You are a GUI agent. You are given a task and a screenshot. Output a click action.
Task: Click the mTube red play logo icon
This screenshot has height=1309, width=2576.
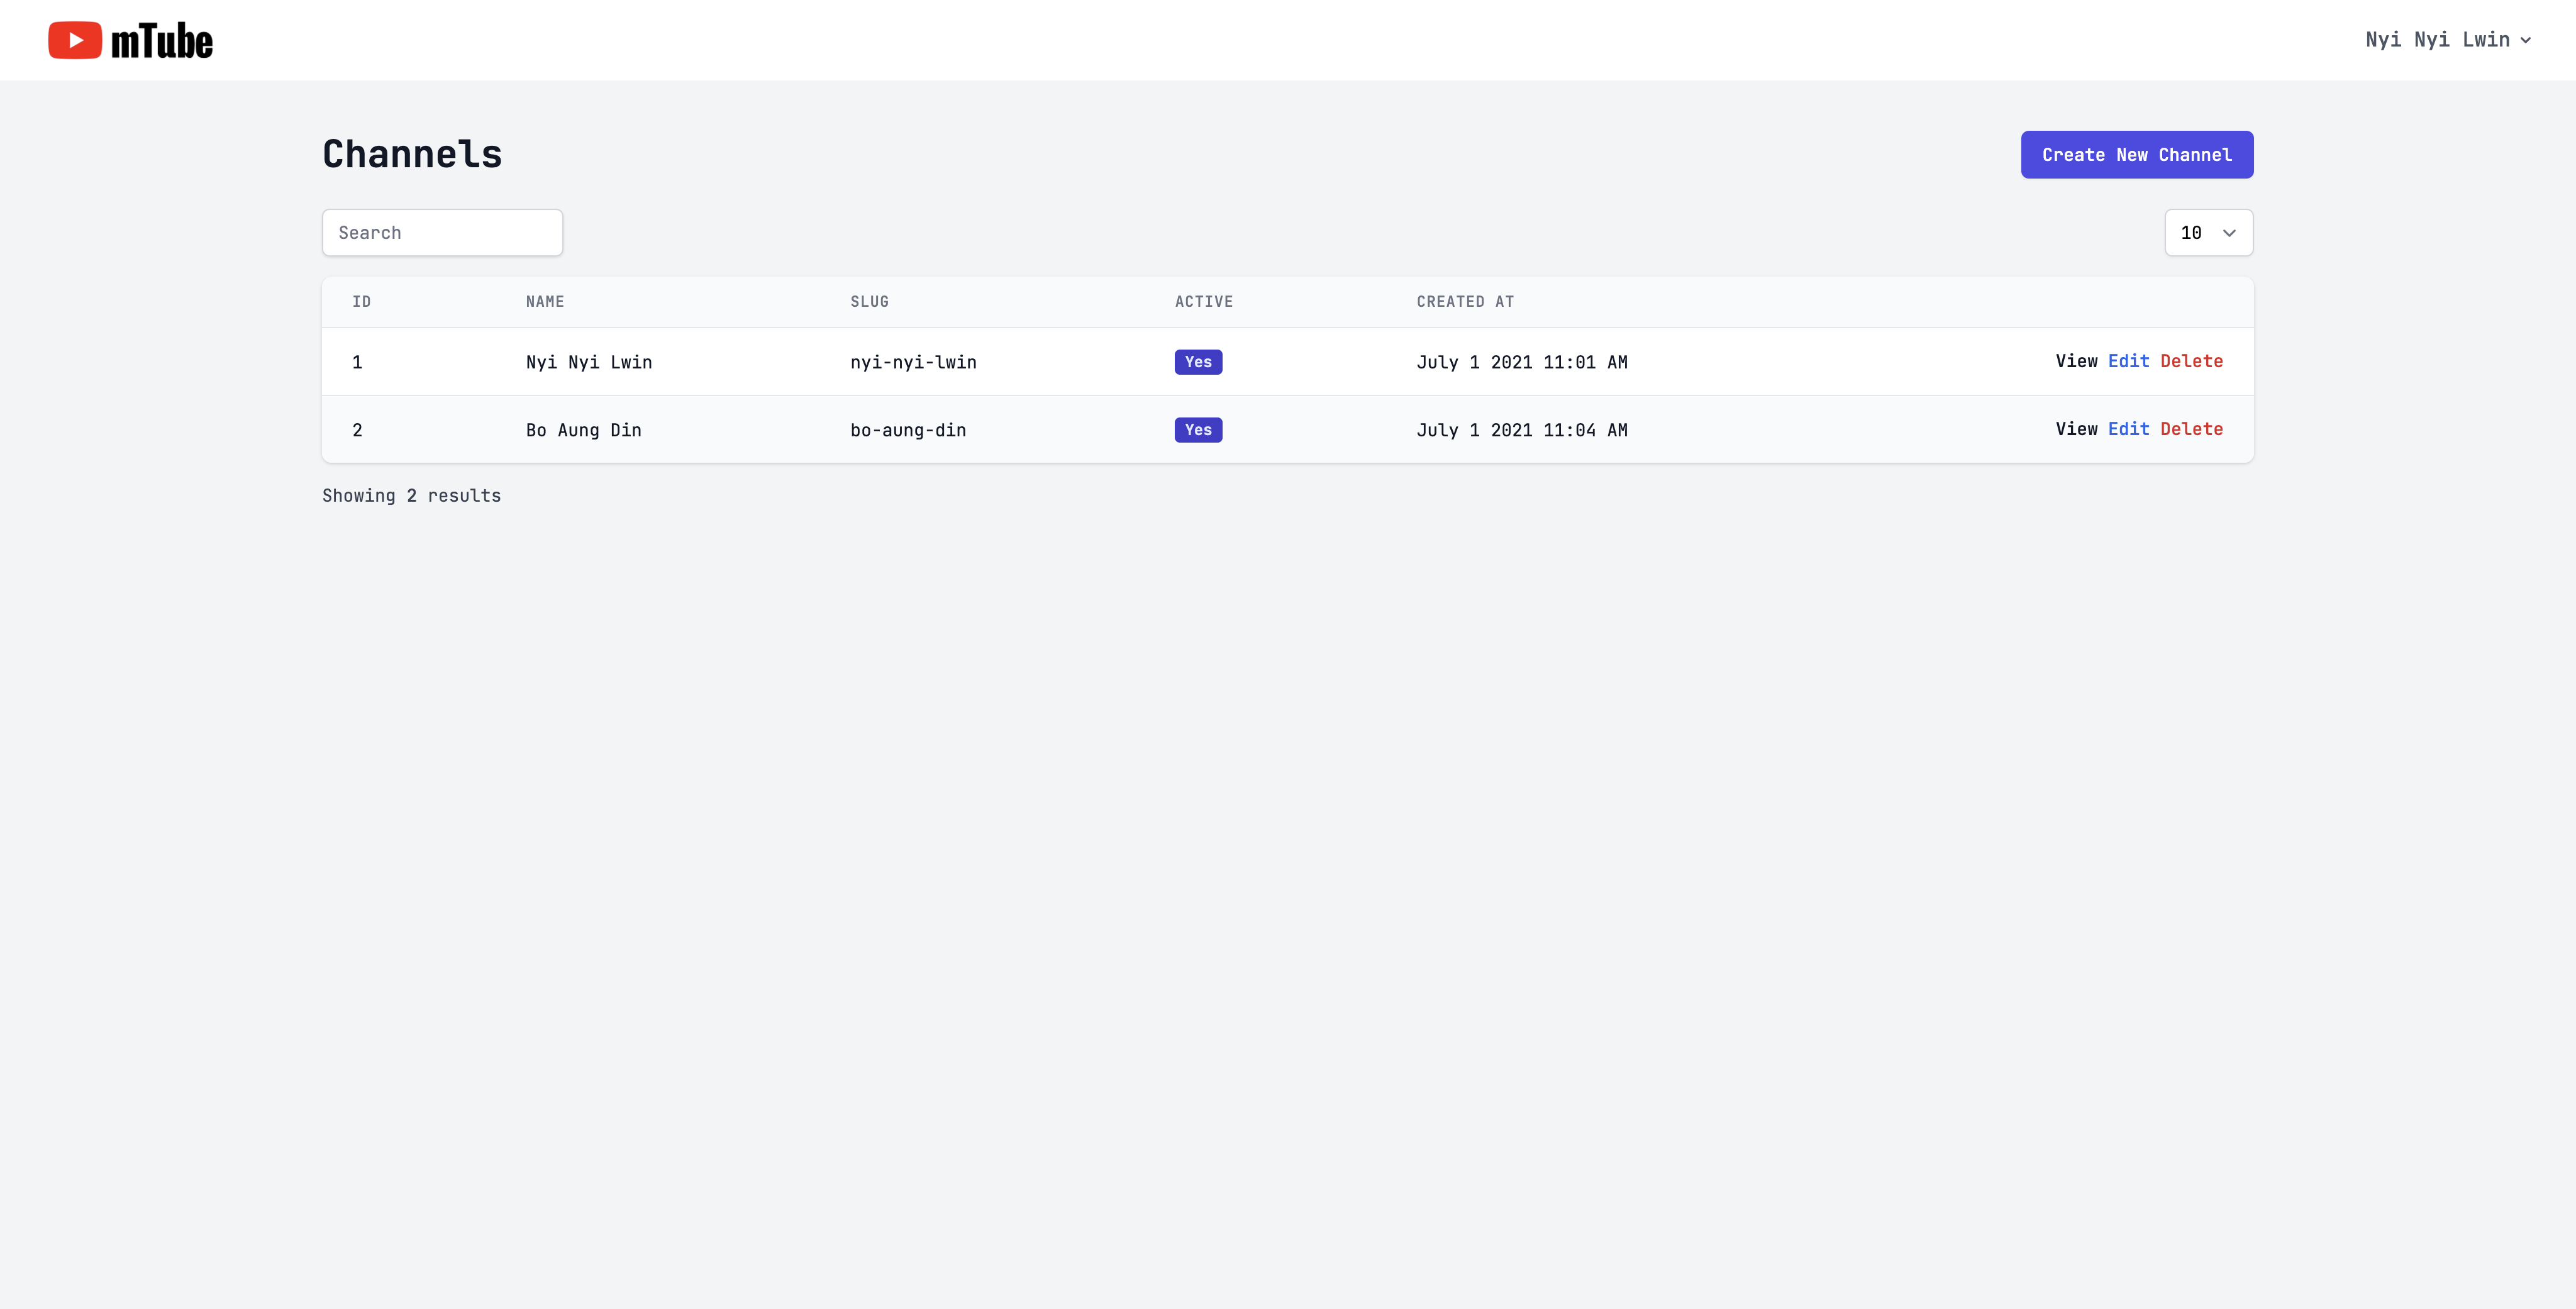(x=75, y=40)
